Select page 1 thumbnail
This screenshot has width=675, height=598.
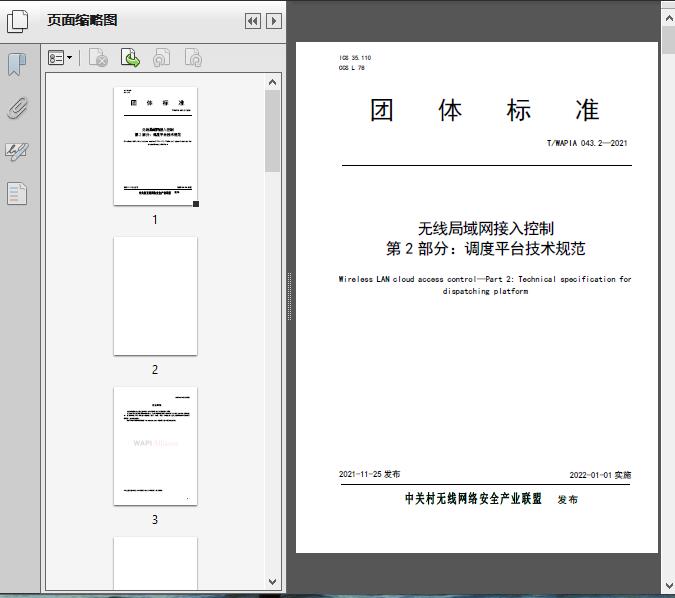click(155, 146)
